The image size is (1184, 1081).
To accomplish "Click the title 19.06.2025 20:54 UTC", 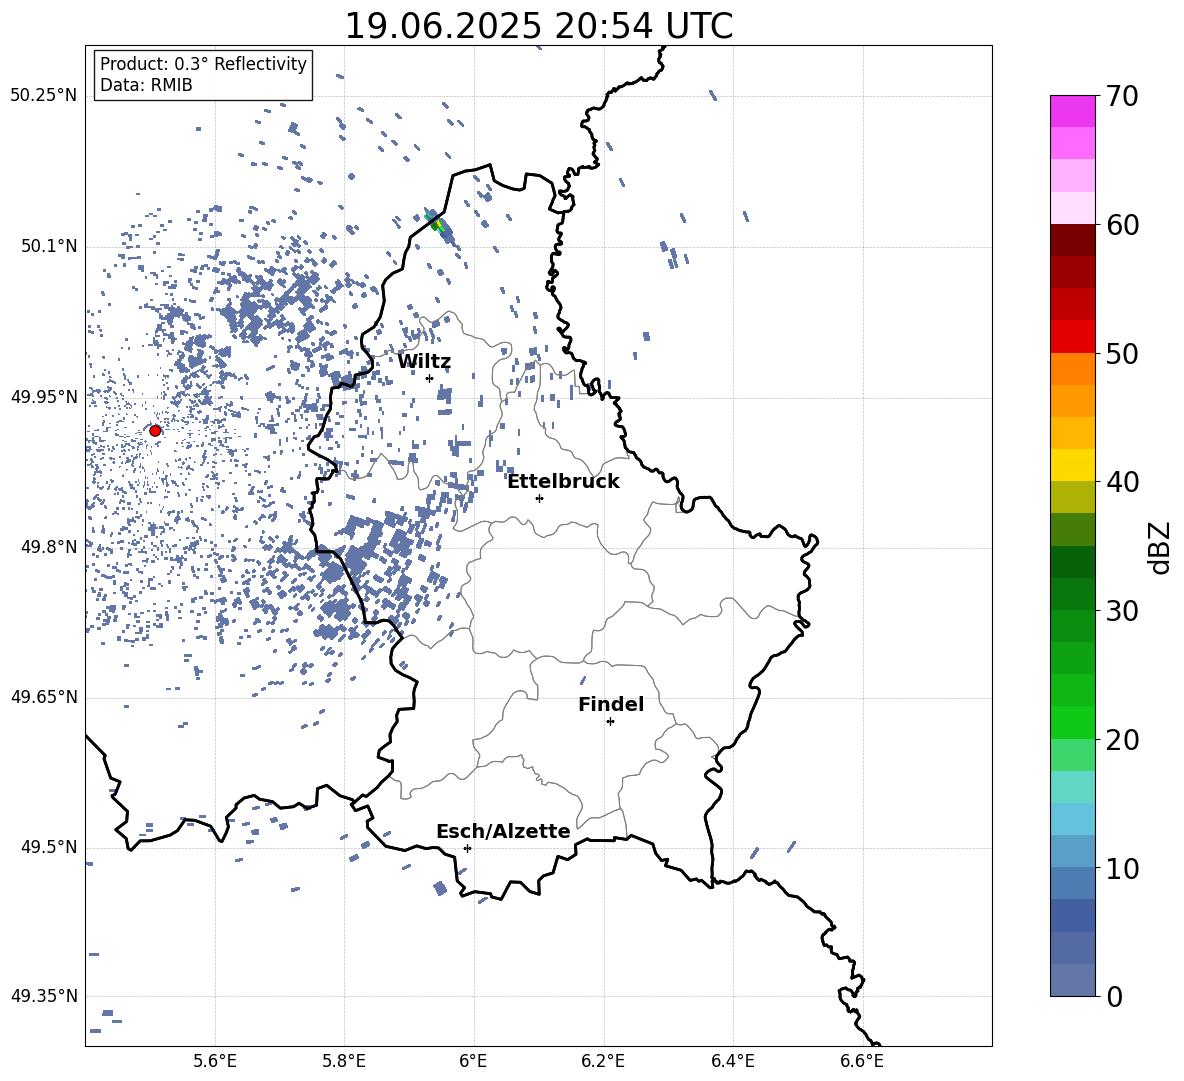I will [x=538, y=26].
